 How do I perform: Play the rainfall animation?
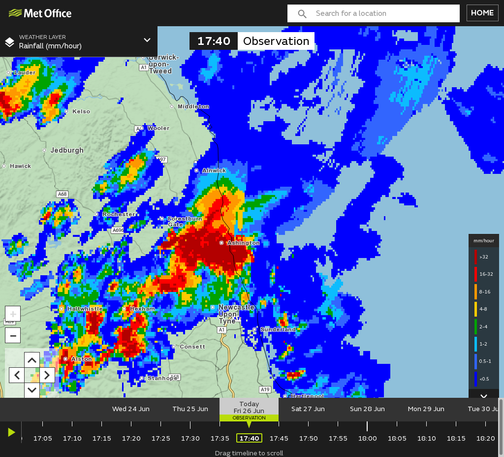pyautogui.click(x=11, y=432)
